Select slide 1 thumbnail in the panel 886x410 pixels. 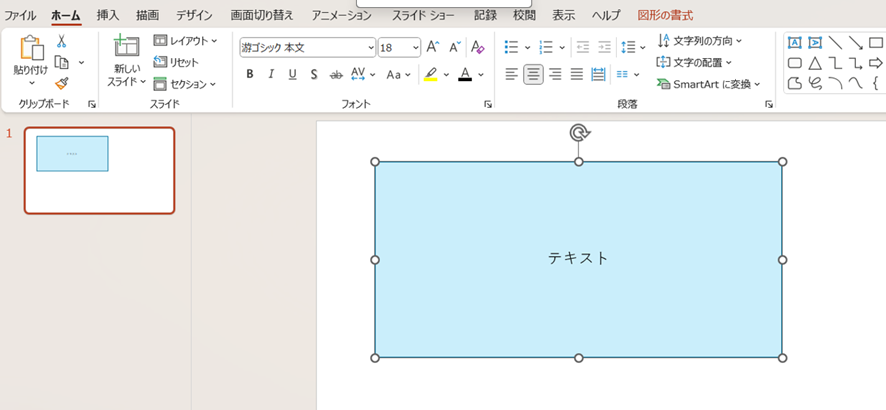point(99,170)
